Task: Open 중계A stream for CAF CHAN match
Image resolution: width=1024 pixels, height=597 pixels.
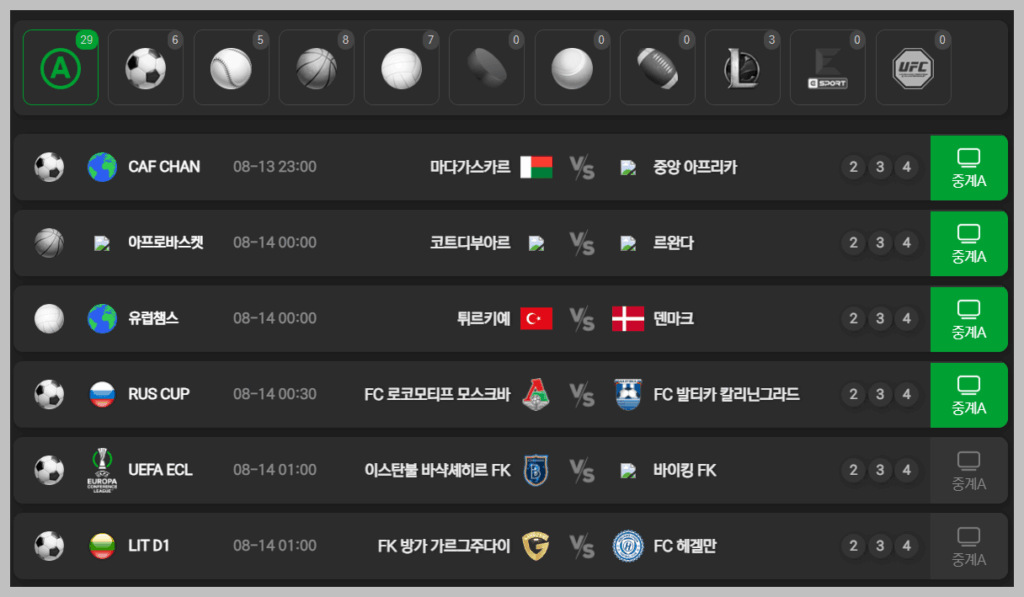Action: pyautogui.click(x=968, y=168)
